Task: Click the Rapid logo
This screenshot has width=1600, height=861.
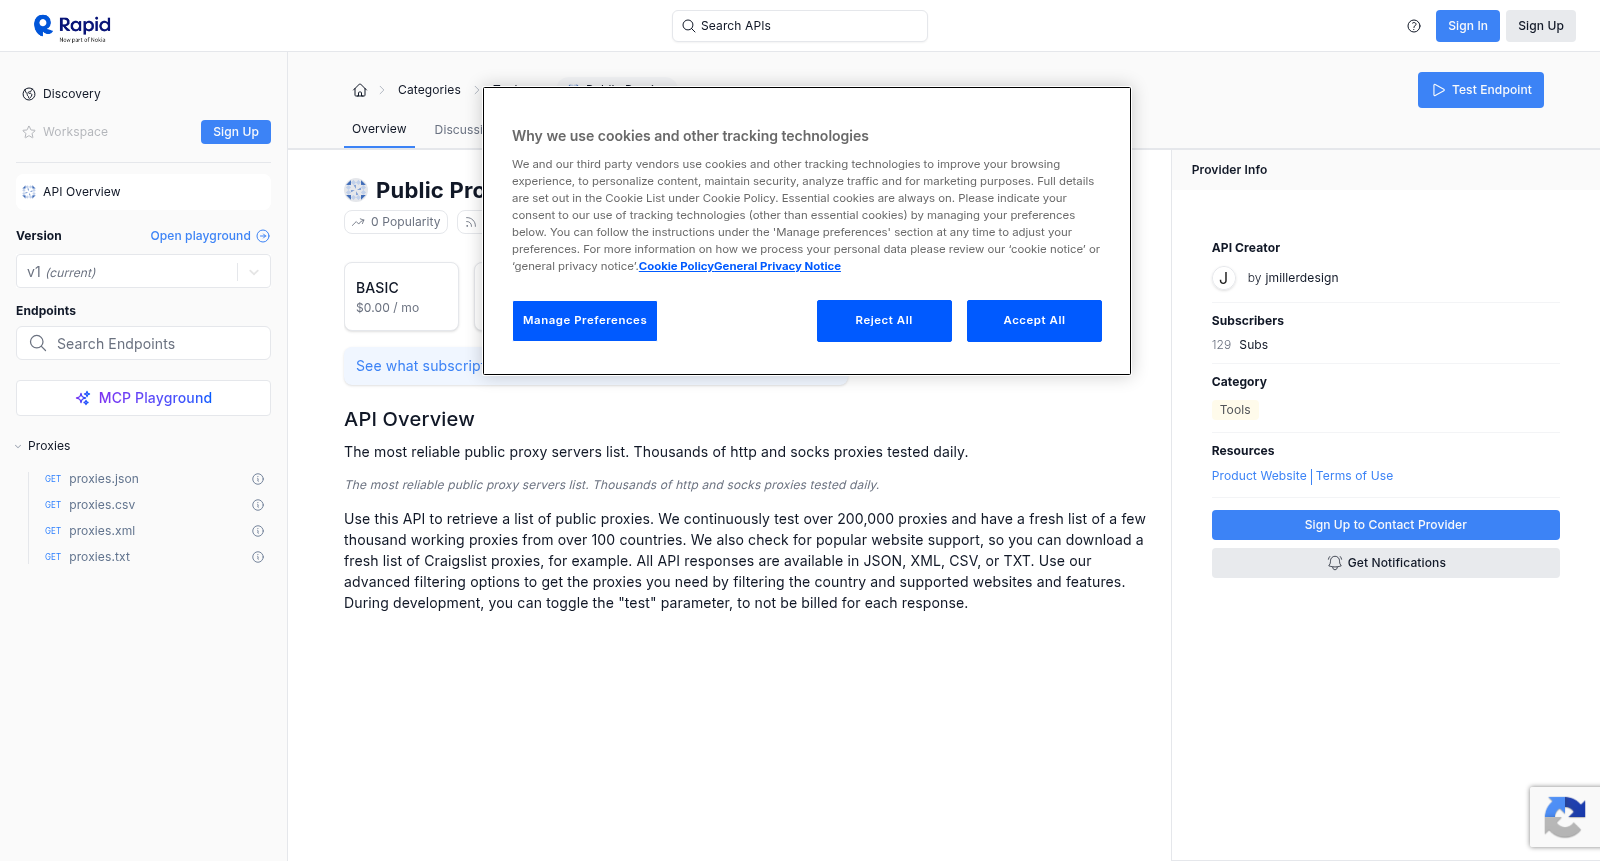Action: 72,28
